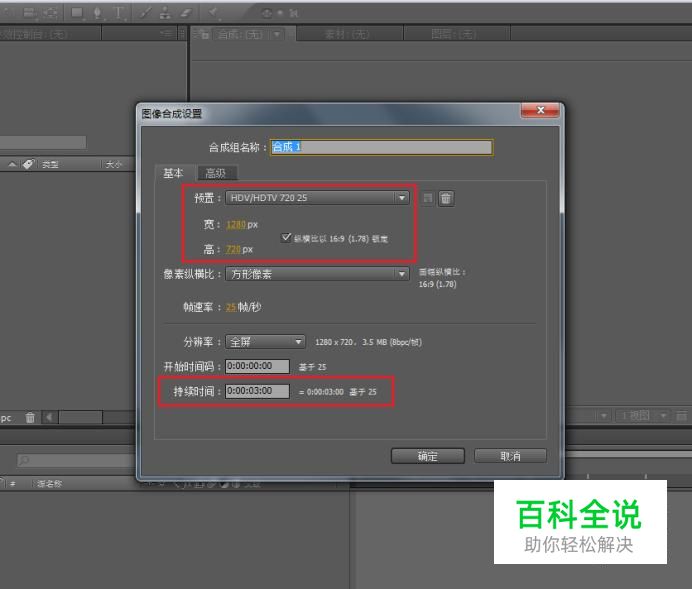Select the Clone Stamp tool
The width and height of the screenshot is (692, 589).
(x=165, y=13)
